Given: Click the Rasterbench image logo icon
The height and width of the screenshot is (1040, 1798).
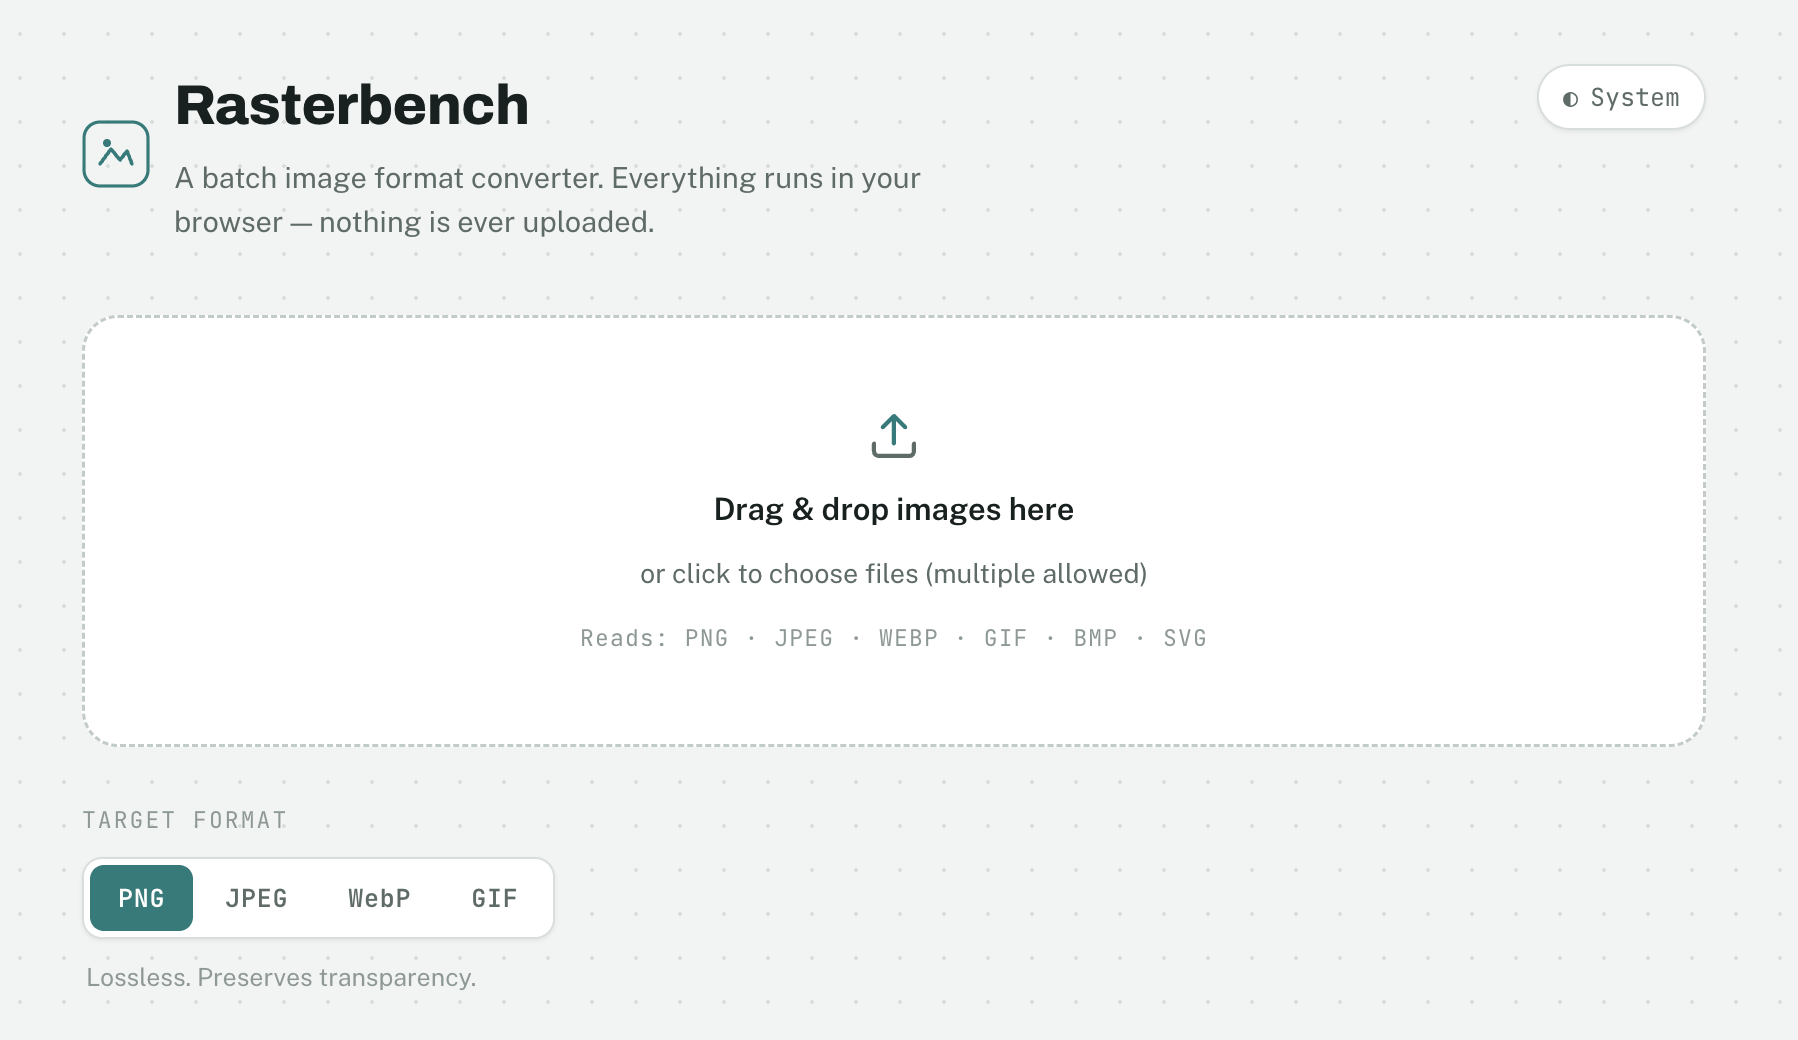Looking at the screenshot, I should [116, 154].
